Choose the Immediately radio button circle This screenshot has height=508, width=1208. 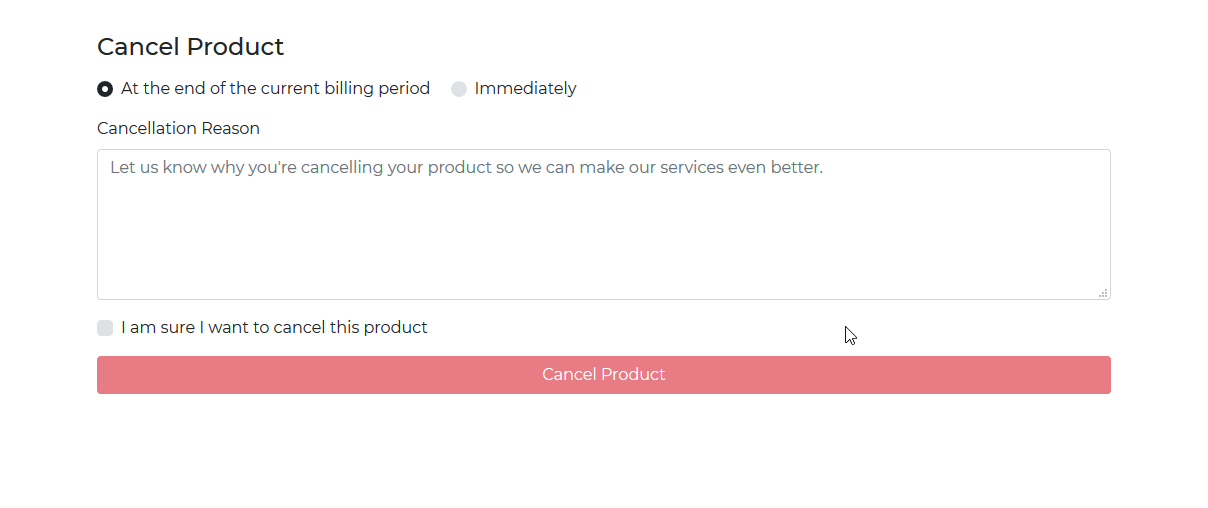[x=459, y=89]
